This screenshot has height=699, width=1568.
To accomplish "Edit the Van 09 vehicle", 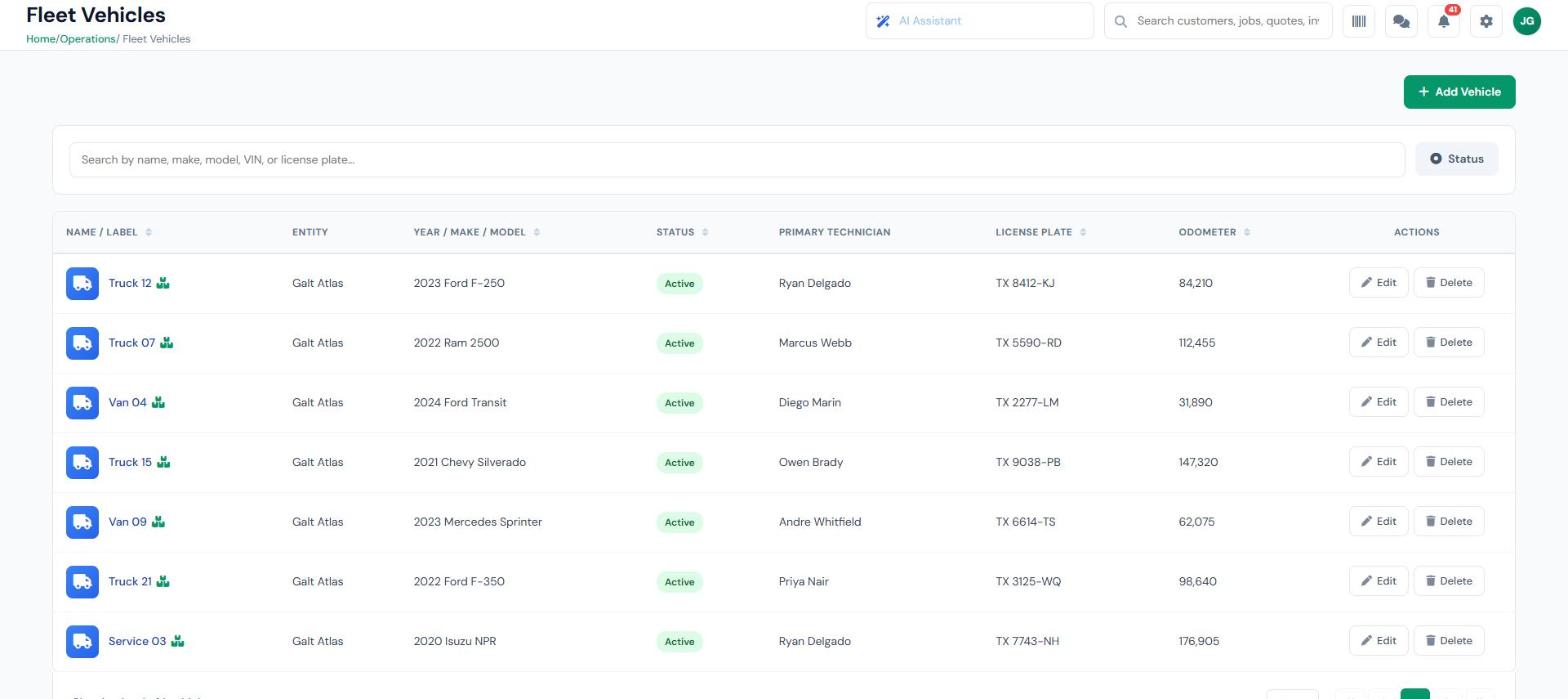I will (1378, 521).
